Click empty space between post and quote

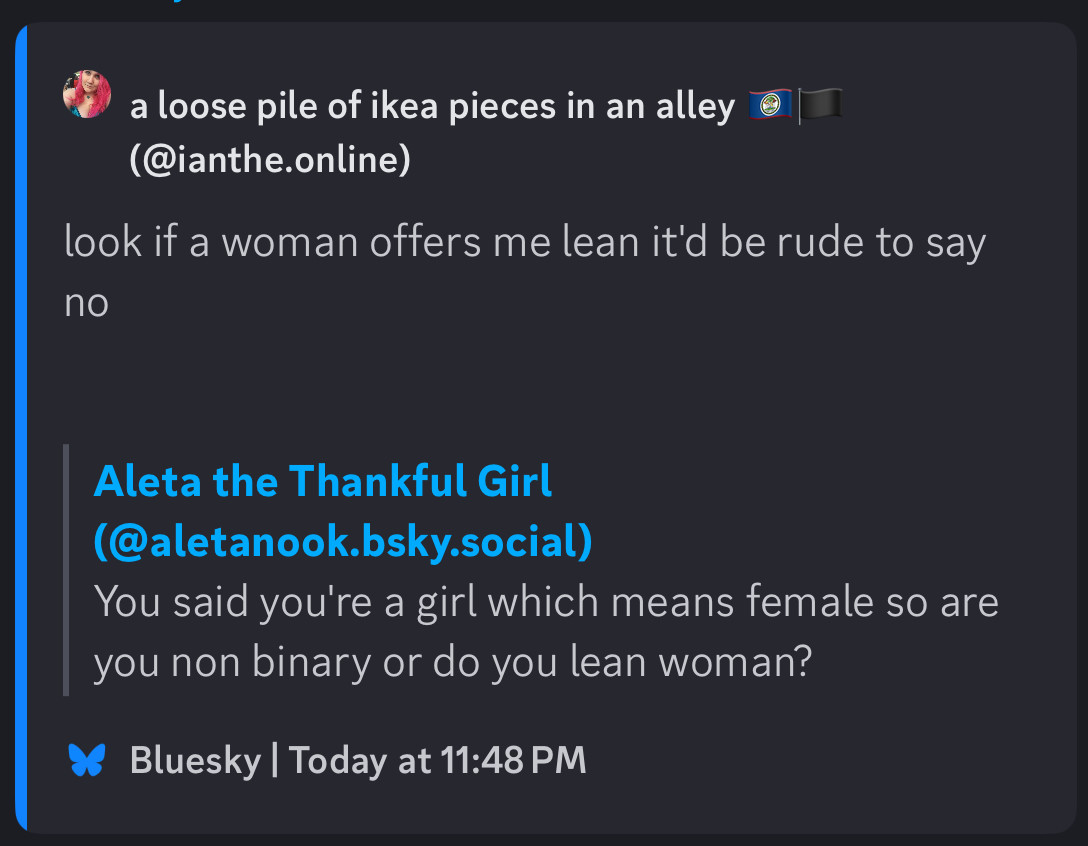[x=500, y=385]
